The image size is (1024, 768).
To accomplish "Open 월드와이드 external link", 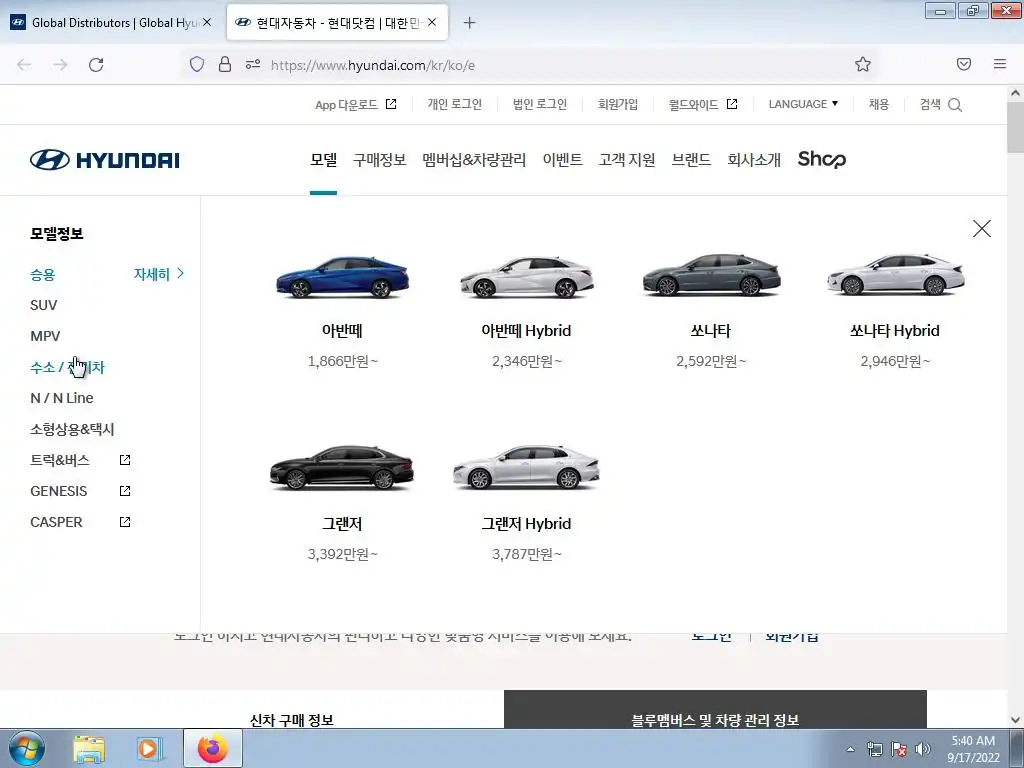I will [703, 104].
